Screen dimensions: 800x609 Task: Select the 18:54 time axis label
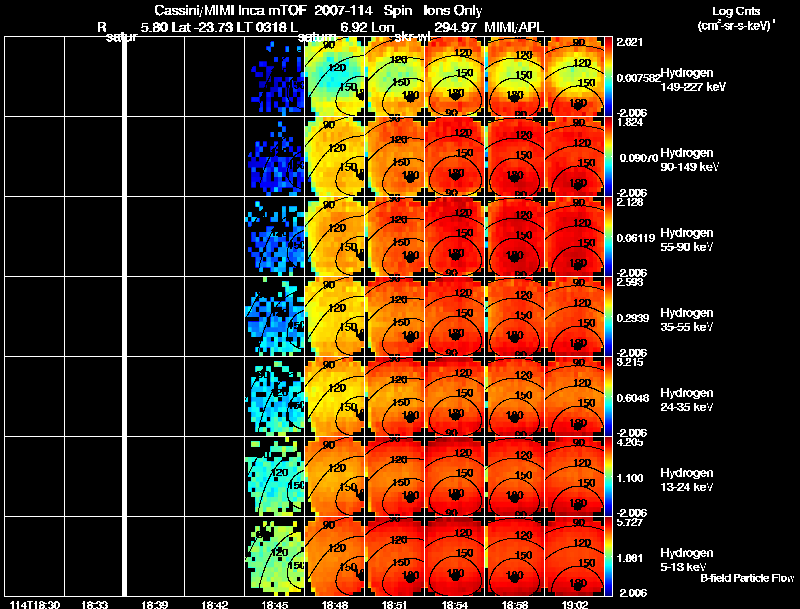[x=455, y=605]
